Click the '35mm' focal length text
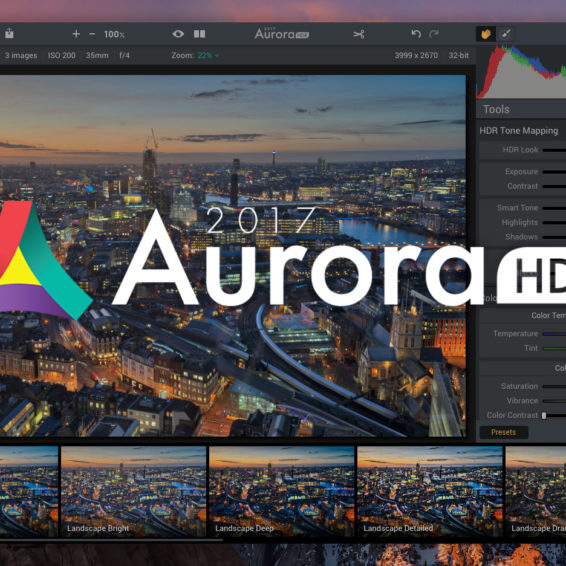 (x=97, y=55)
